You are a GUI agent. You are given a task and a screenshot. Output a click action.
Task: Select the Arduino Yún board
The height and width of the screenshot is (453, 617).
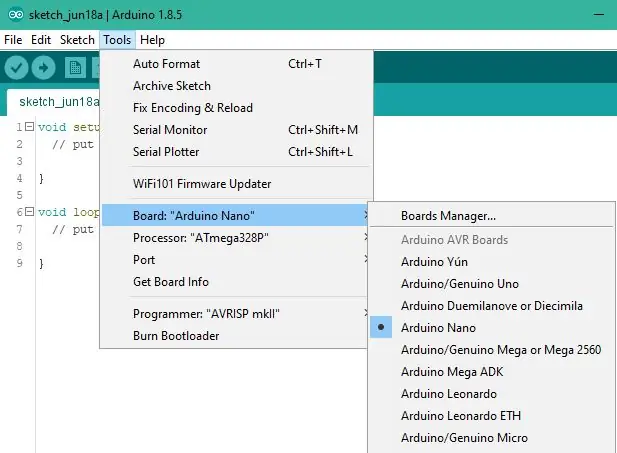(x=492, y=262)
